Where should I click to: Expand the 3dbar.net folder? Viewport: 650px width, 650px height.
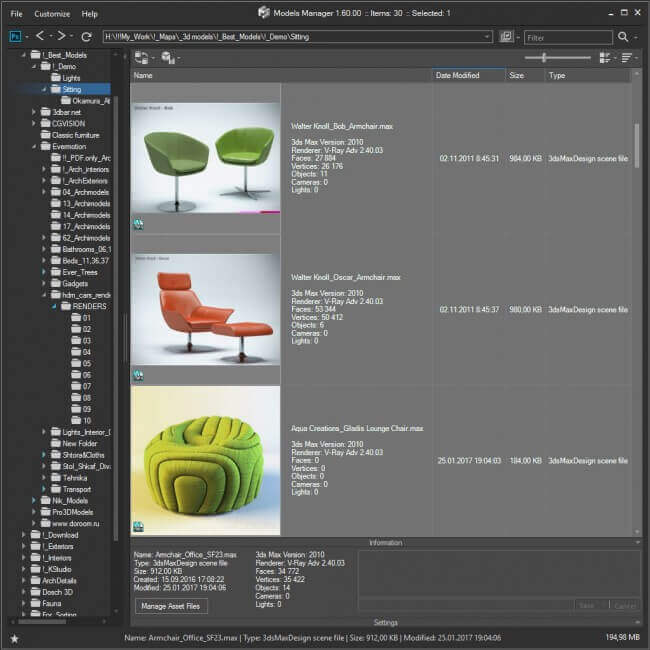tap(34, 112)
